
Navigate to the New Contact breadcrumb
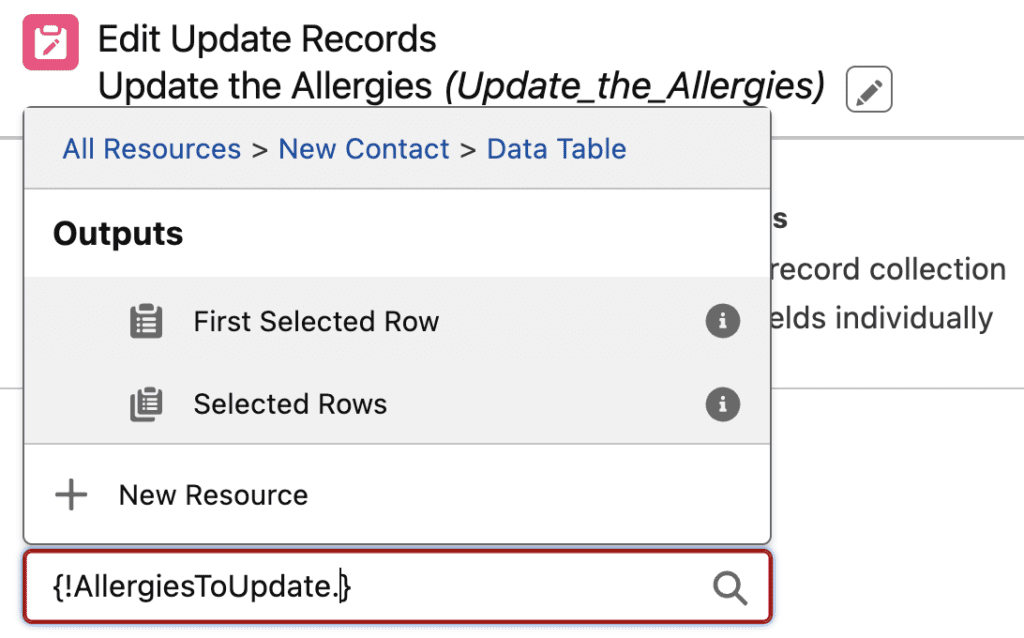(364, 149)
